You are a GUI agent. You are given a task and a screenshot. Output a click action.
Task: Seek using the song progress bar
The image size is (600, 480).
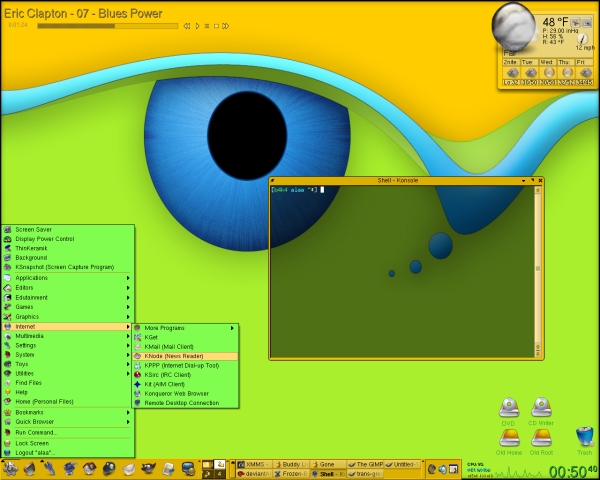tap(108, 26)
